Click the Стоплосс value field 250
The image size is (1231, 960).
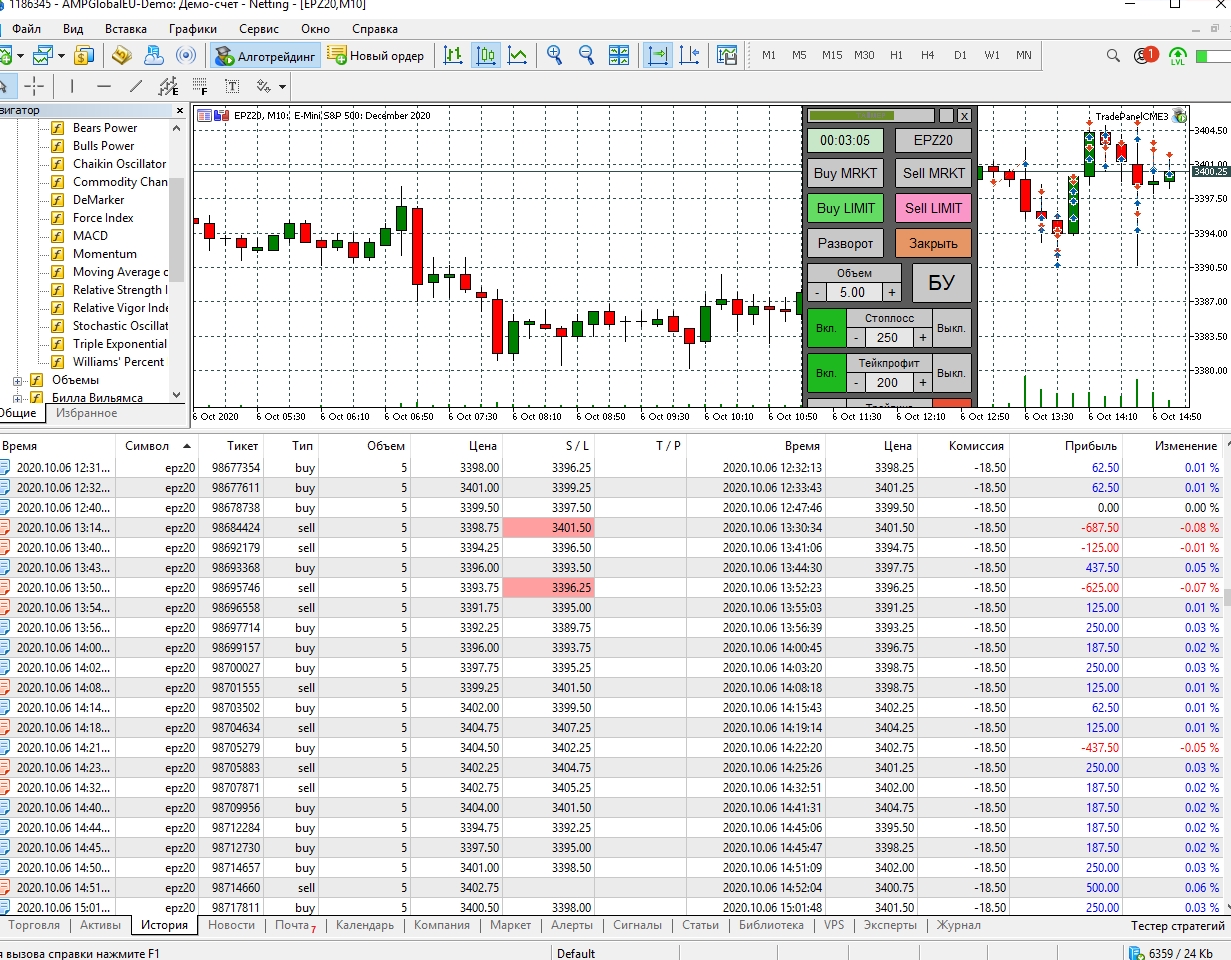pos(889,338)
